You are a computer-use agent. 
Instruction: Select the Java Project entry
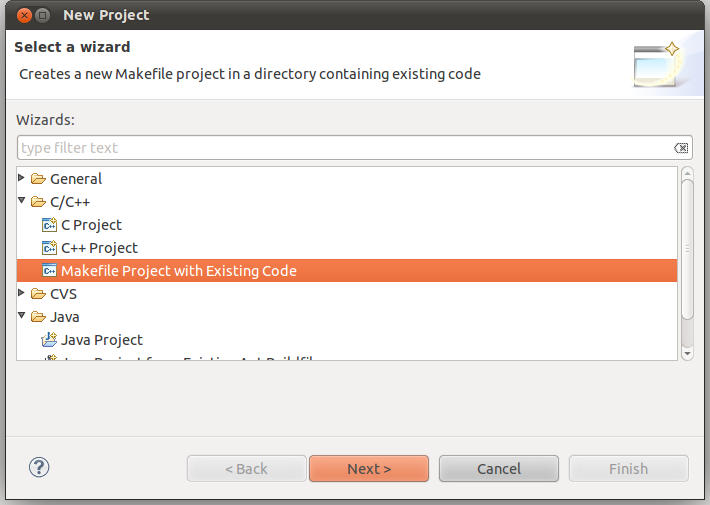click(101, 340)
